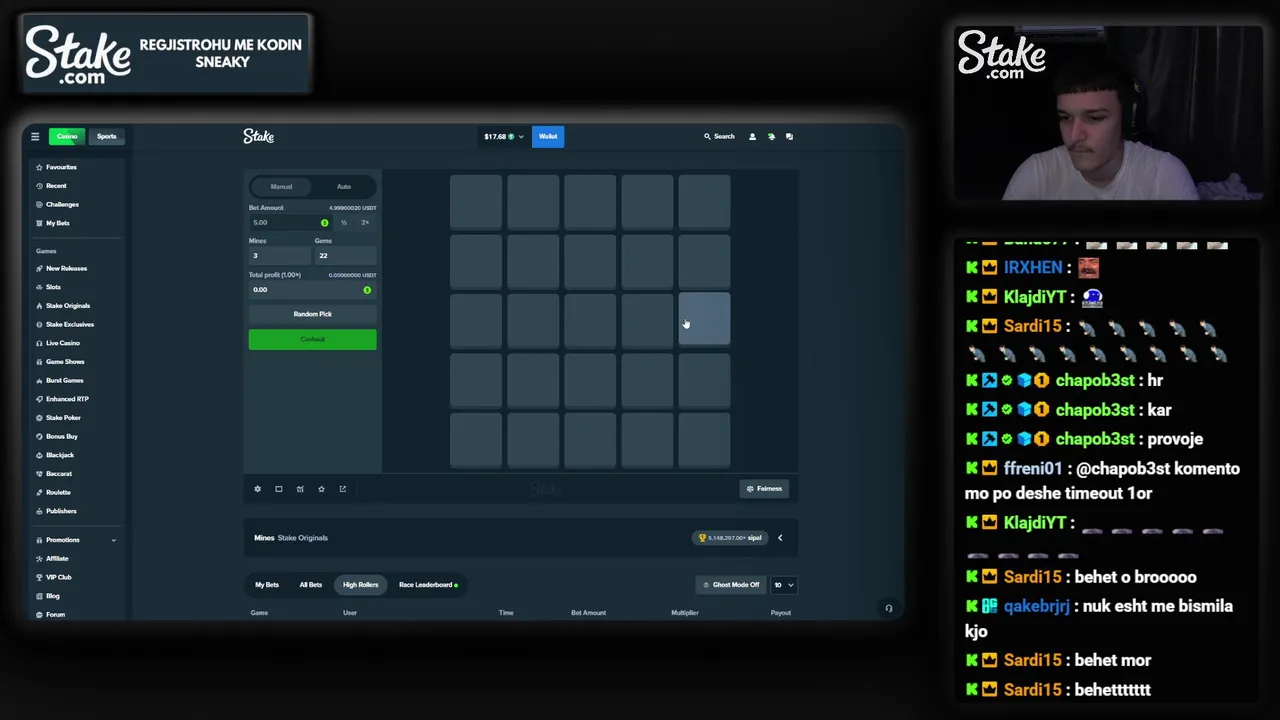This screenshot has width=1280, height=720.
Task: Open the chat icon in header
Action: pos(789,136)
